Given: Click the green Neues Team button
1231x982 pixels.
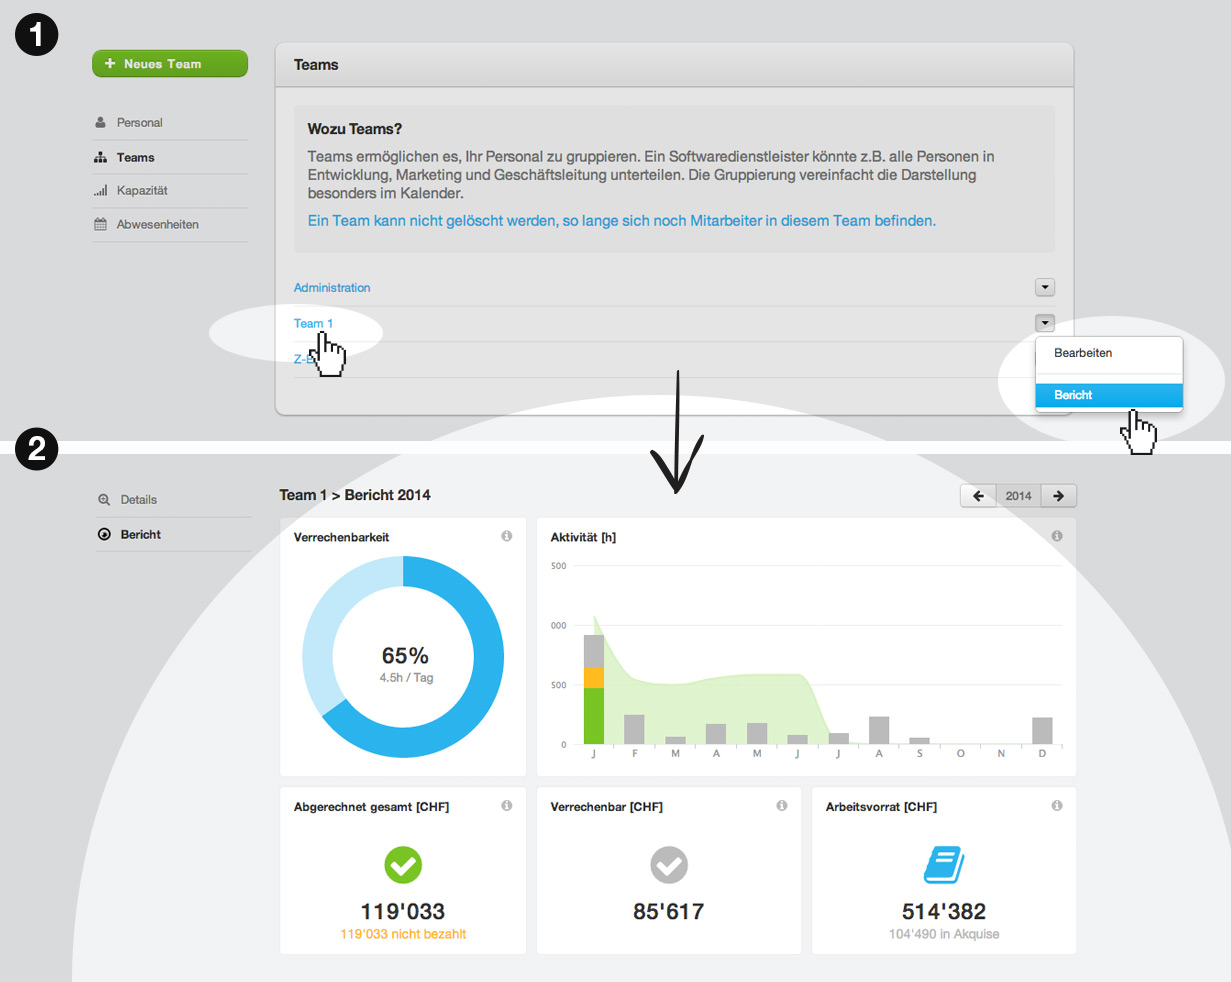Looking at the screenshot, I should (x=170, y=64).
